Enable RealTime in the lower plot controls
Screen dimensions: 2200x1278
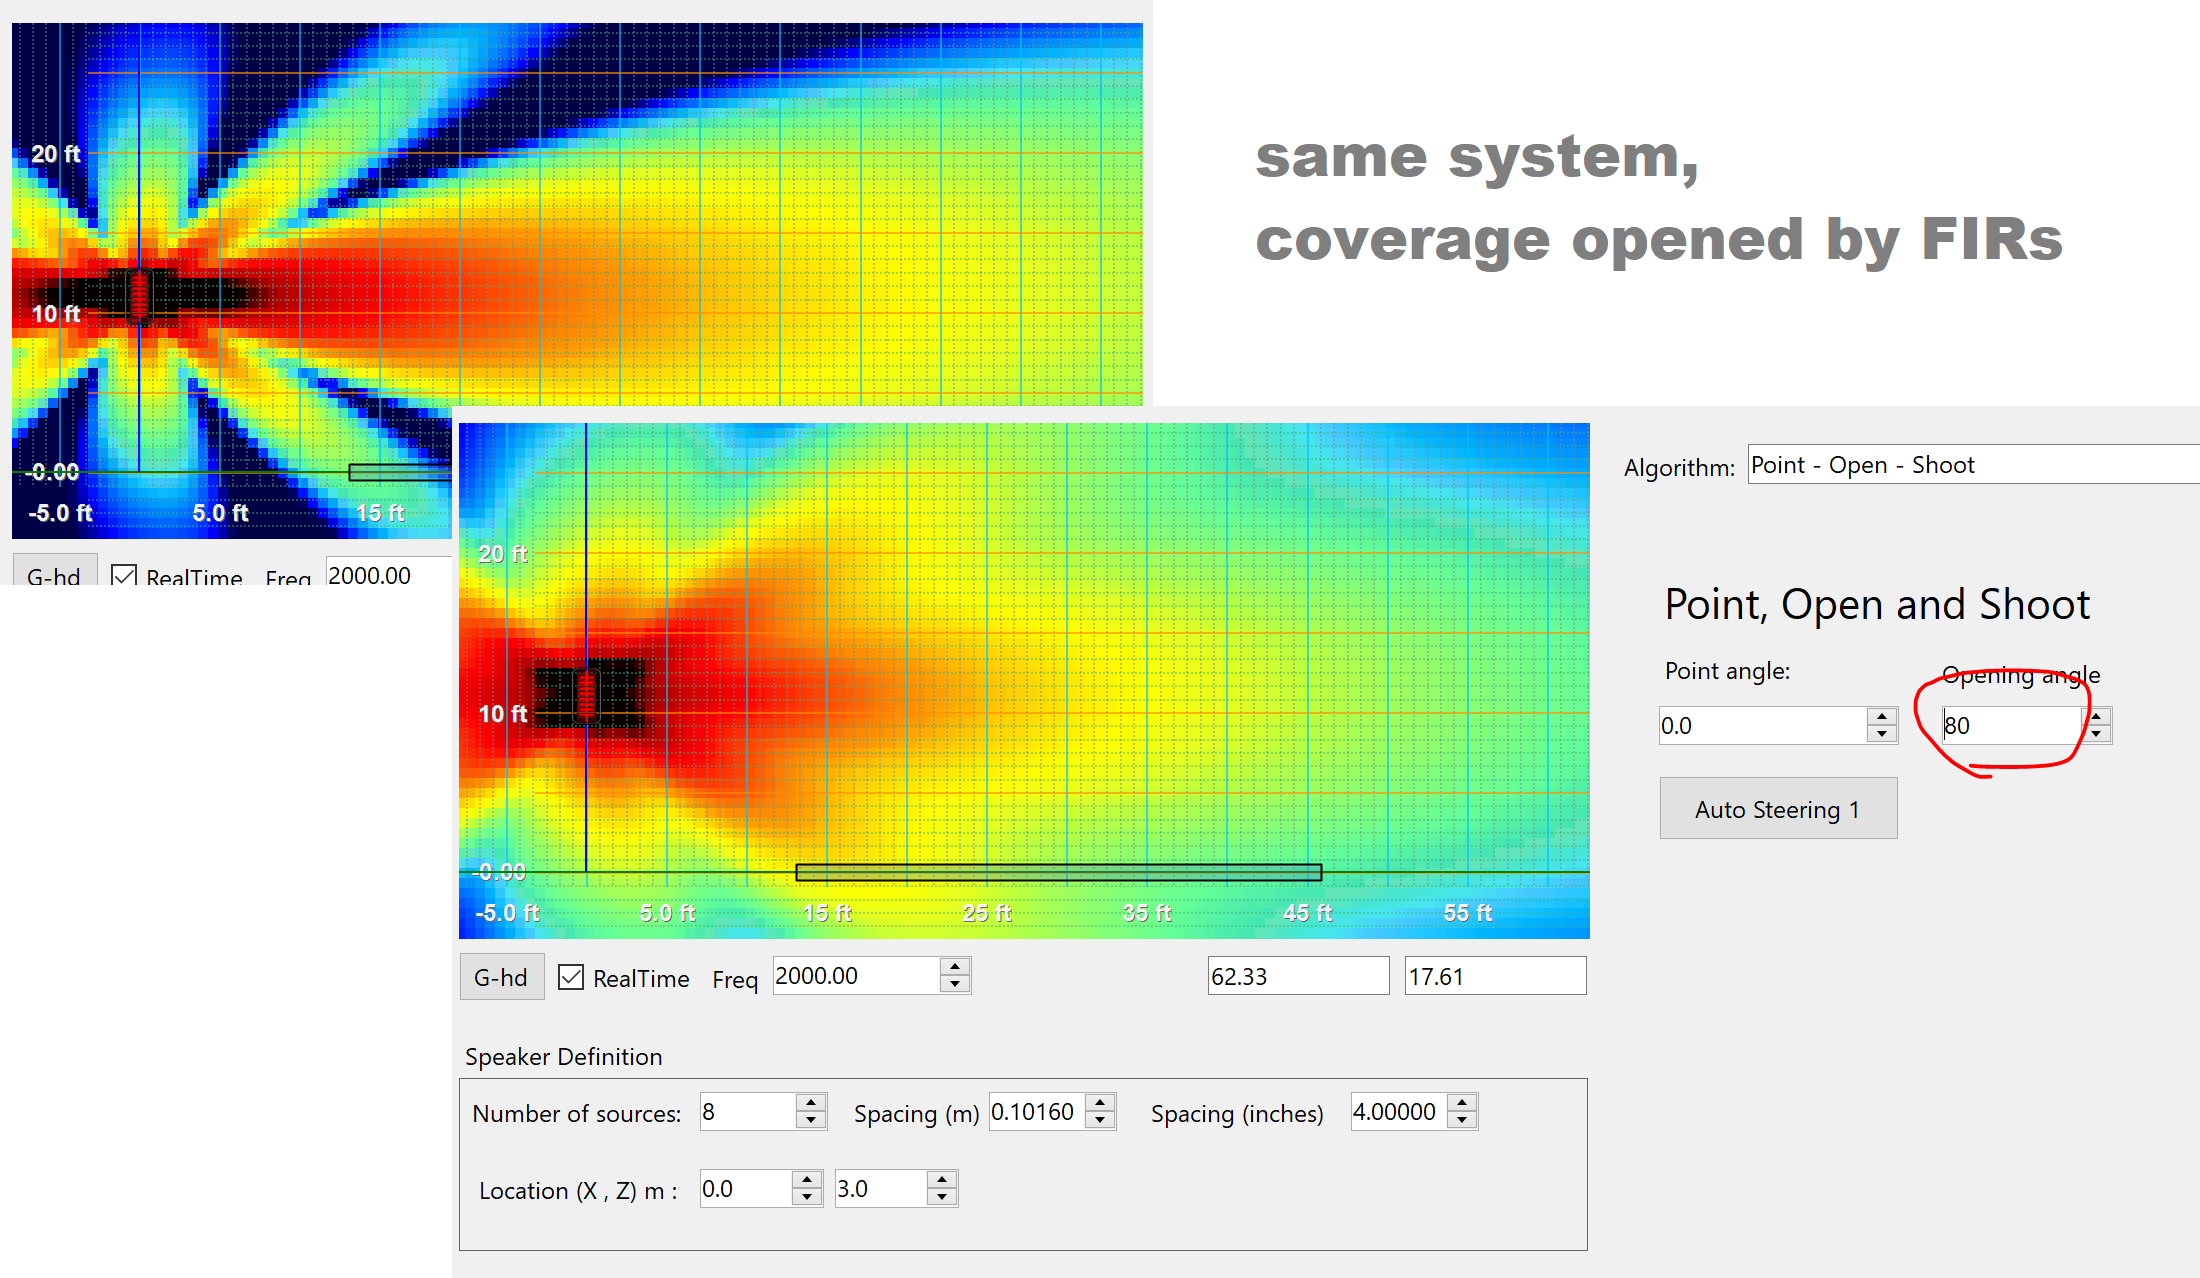click(571, 977)
